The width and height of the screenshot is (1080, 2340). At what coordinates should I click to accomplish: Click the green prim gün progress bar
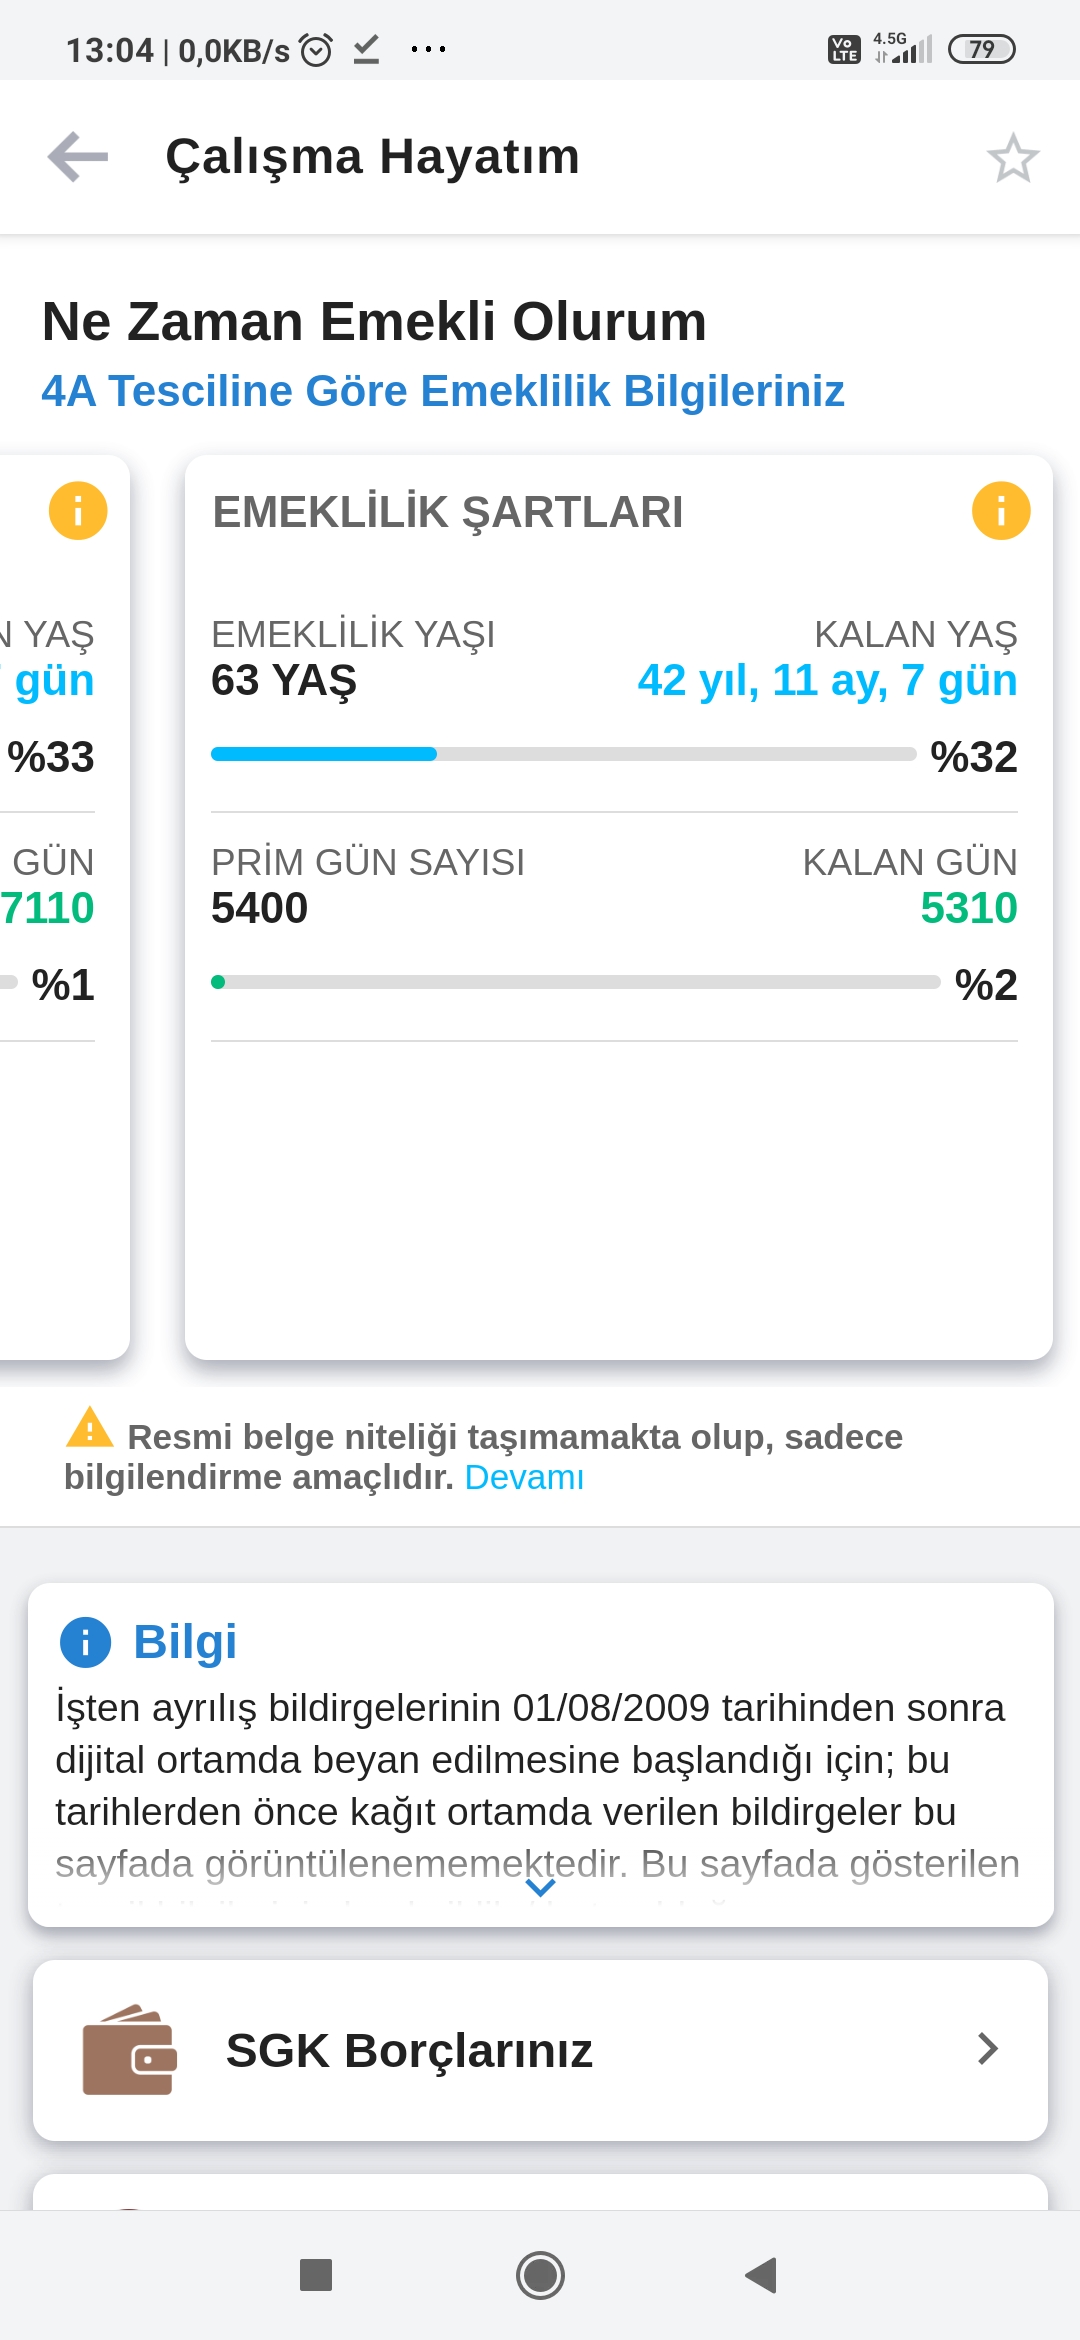(576, 982)
